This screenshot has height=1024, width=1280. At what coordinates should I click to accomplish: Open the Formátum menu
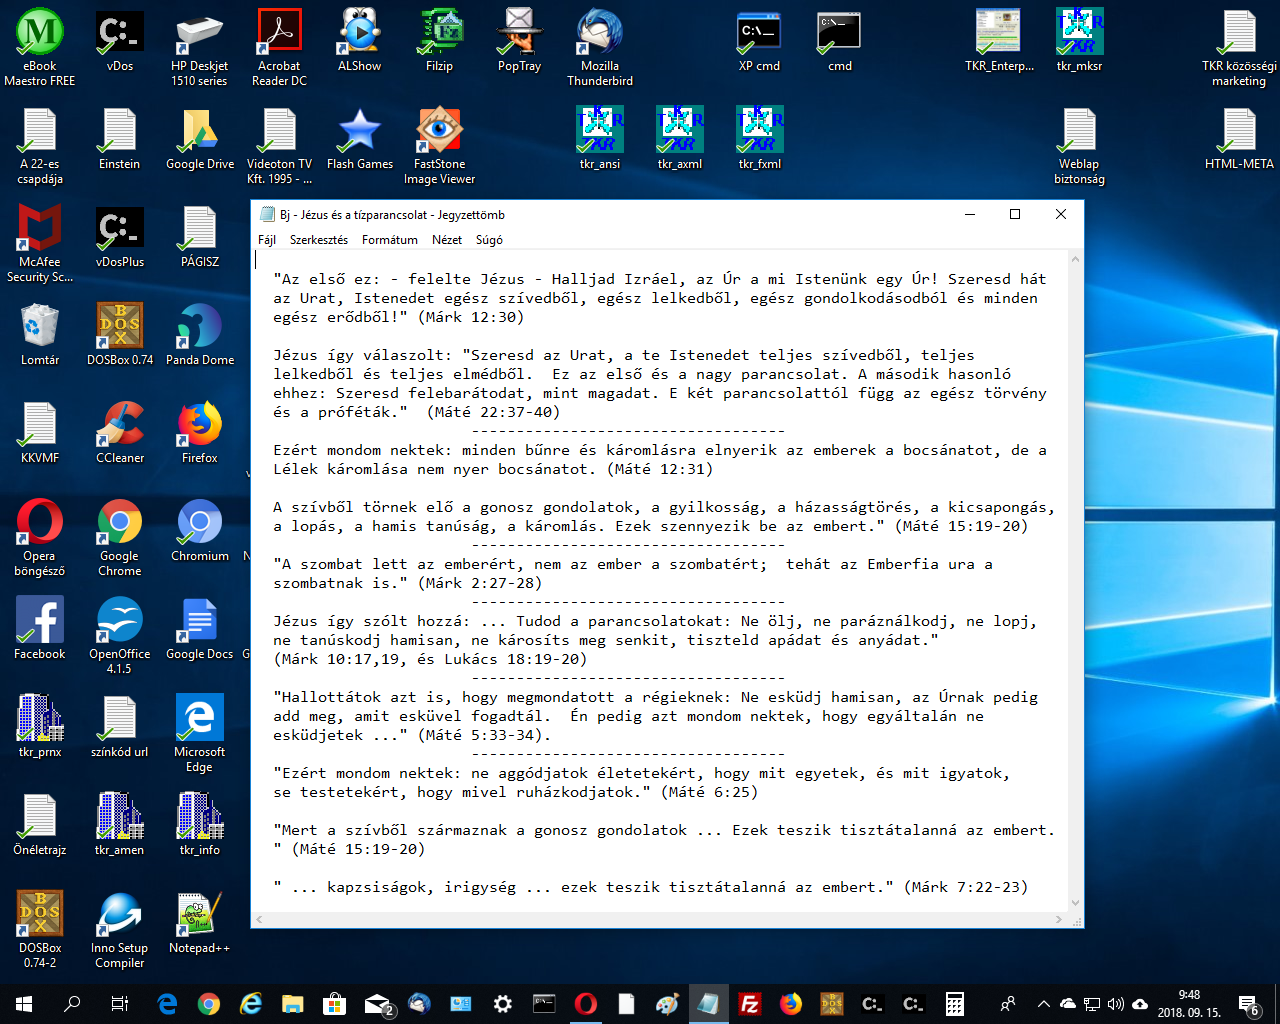390,240
